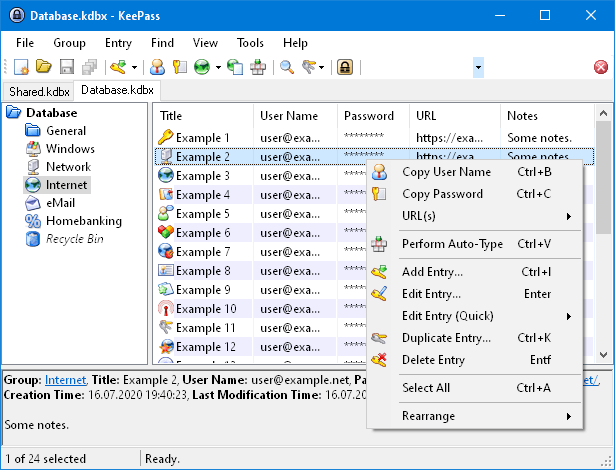The image size is (615, 470).
Task: Click the Example 8 entry title
Action: click(x=203, y=271)
